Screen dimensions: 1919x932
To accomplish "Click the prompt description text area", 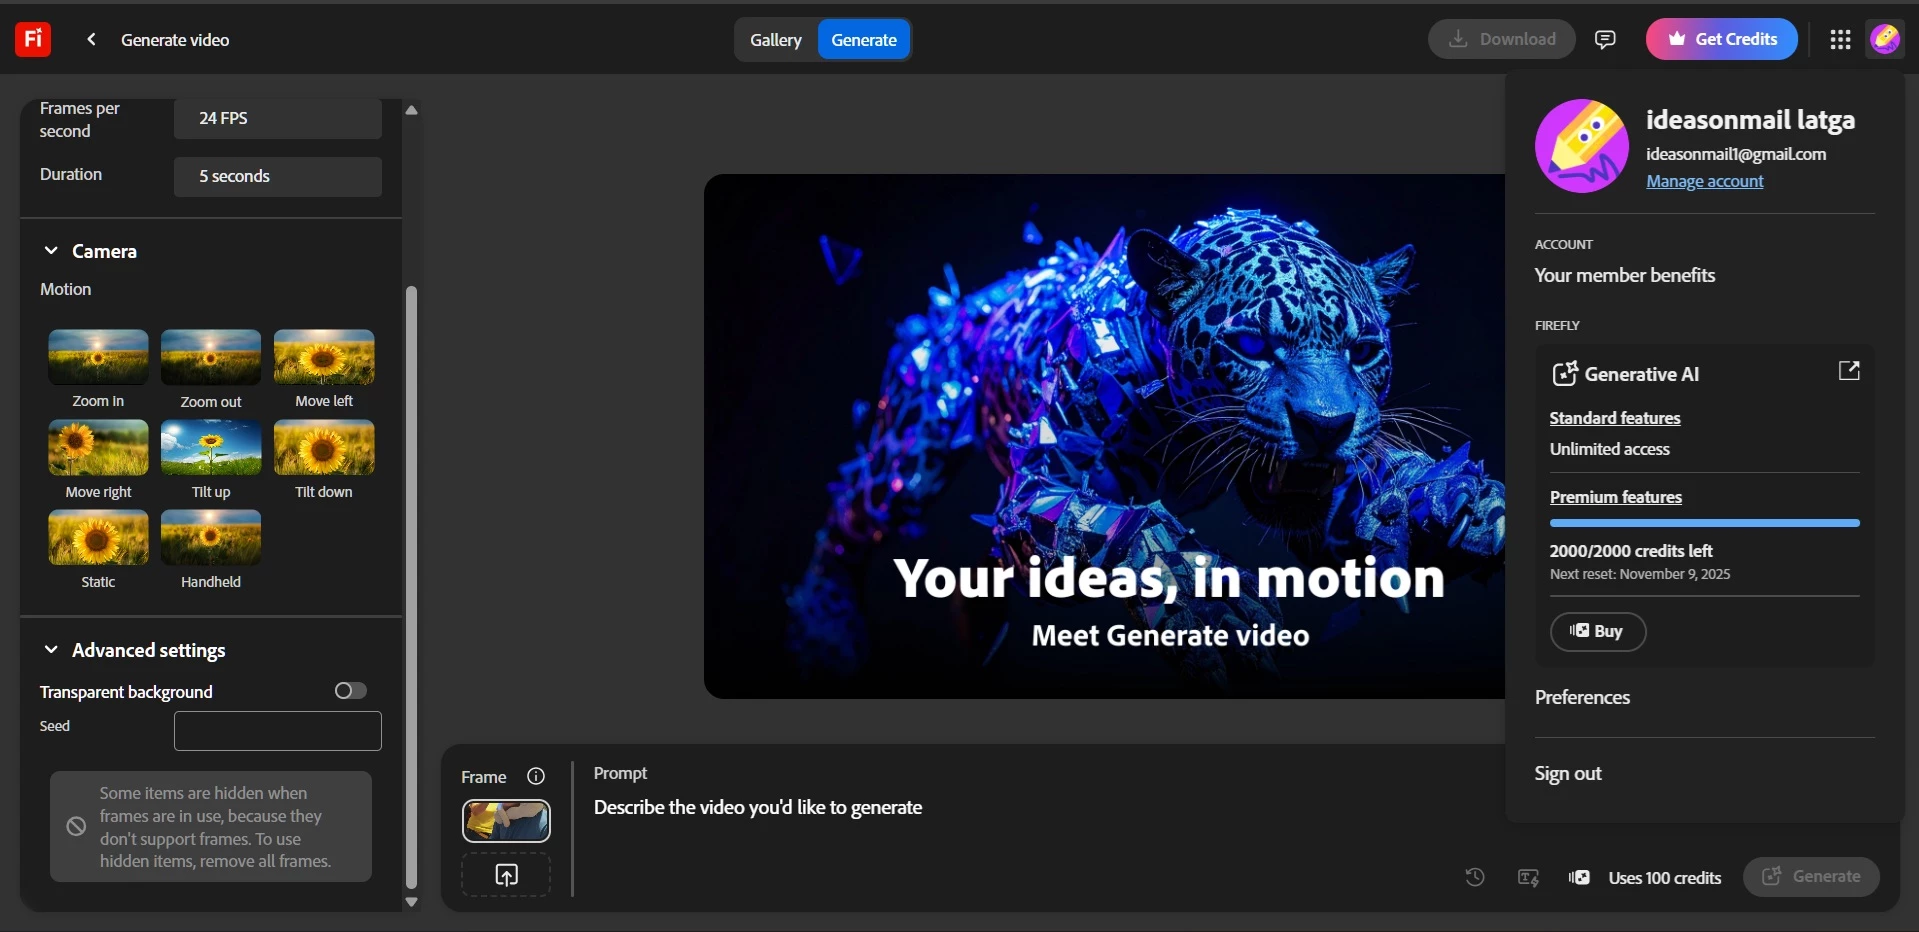I will [x=758, y=807].
